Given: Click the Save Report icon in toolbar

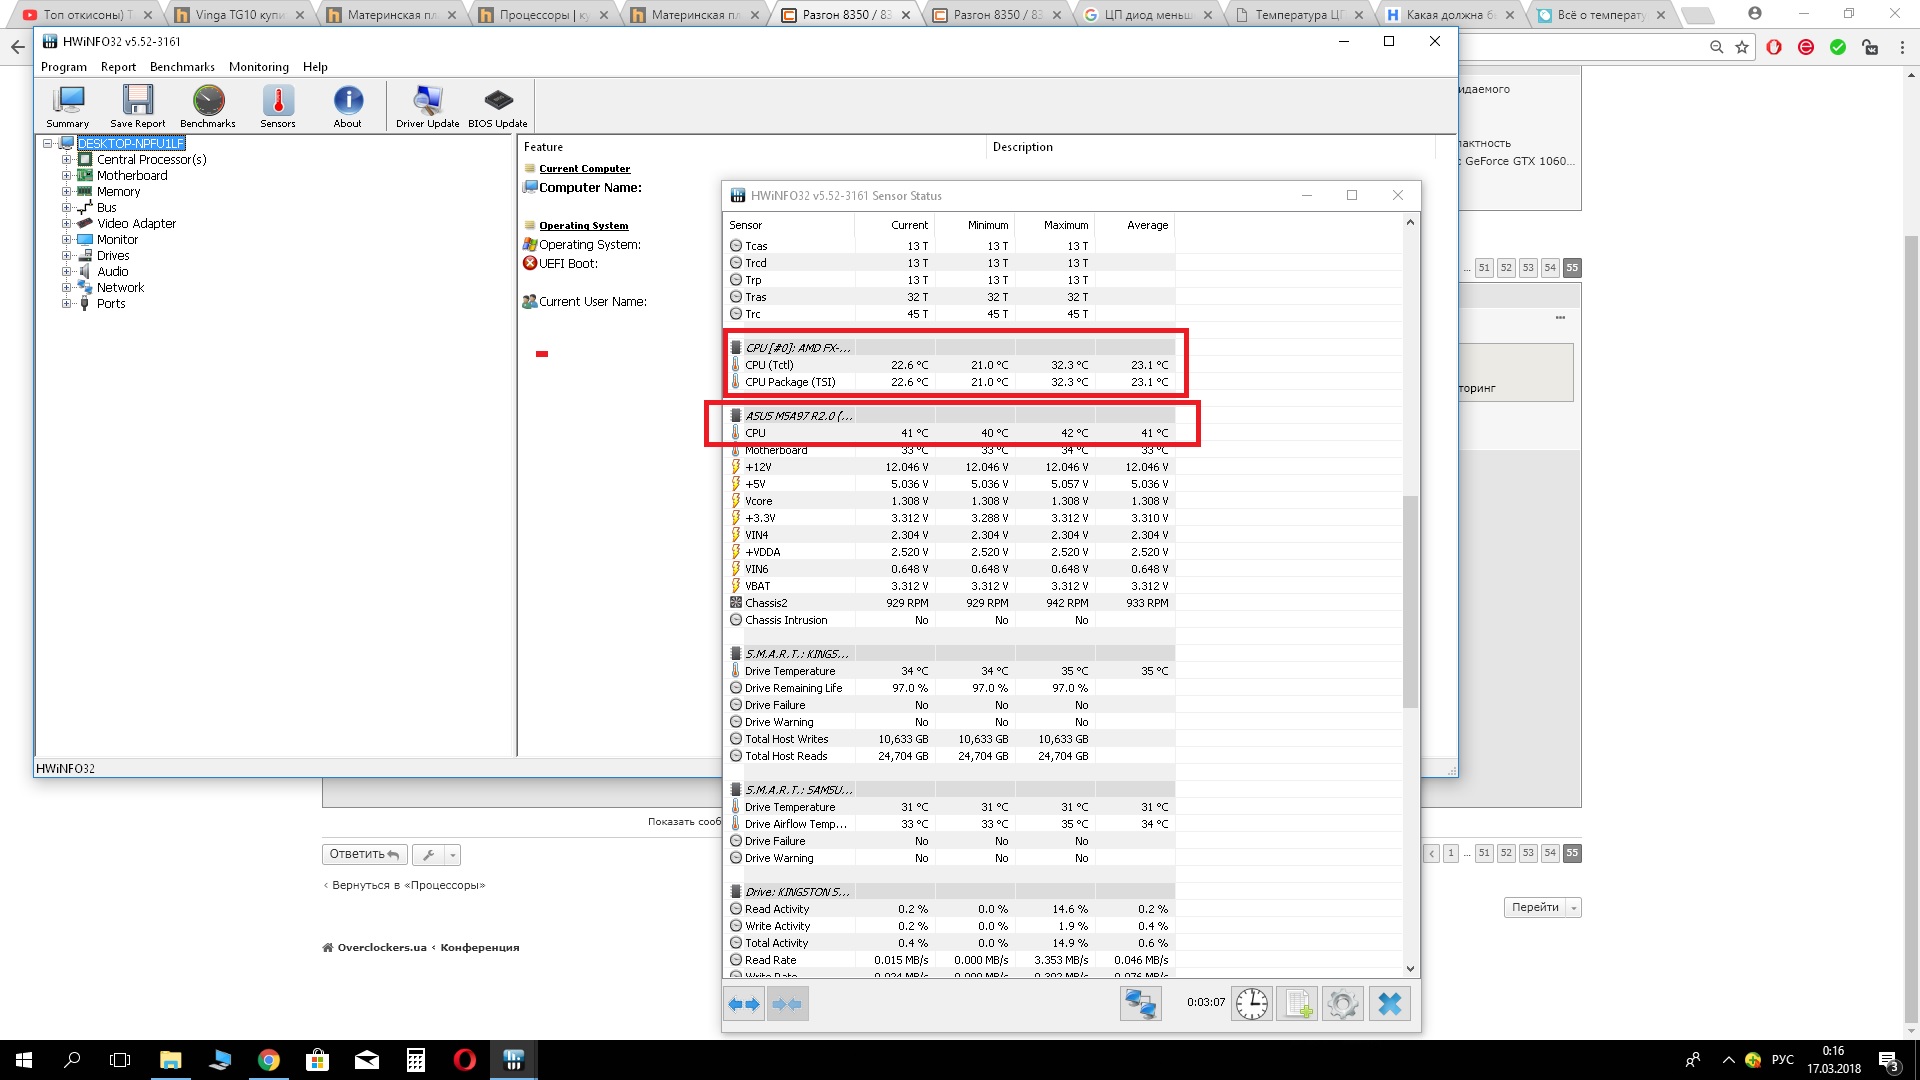Looking at the screenshot, I should pos(137,103).
